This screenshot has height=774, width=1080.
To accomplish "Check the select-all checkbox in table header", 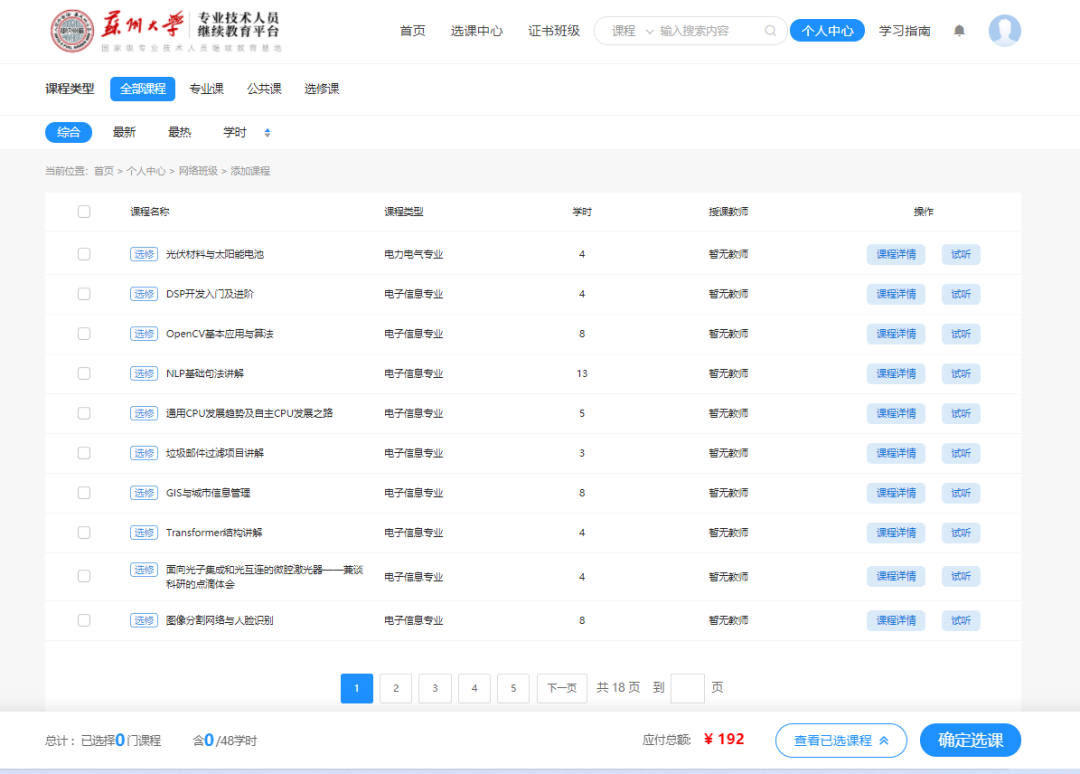I will click(x=85, y=211).
